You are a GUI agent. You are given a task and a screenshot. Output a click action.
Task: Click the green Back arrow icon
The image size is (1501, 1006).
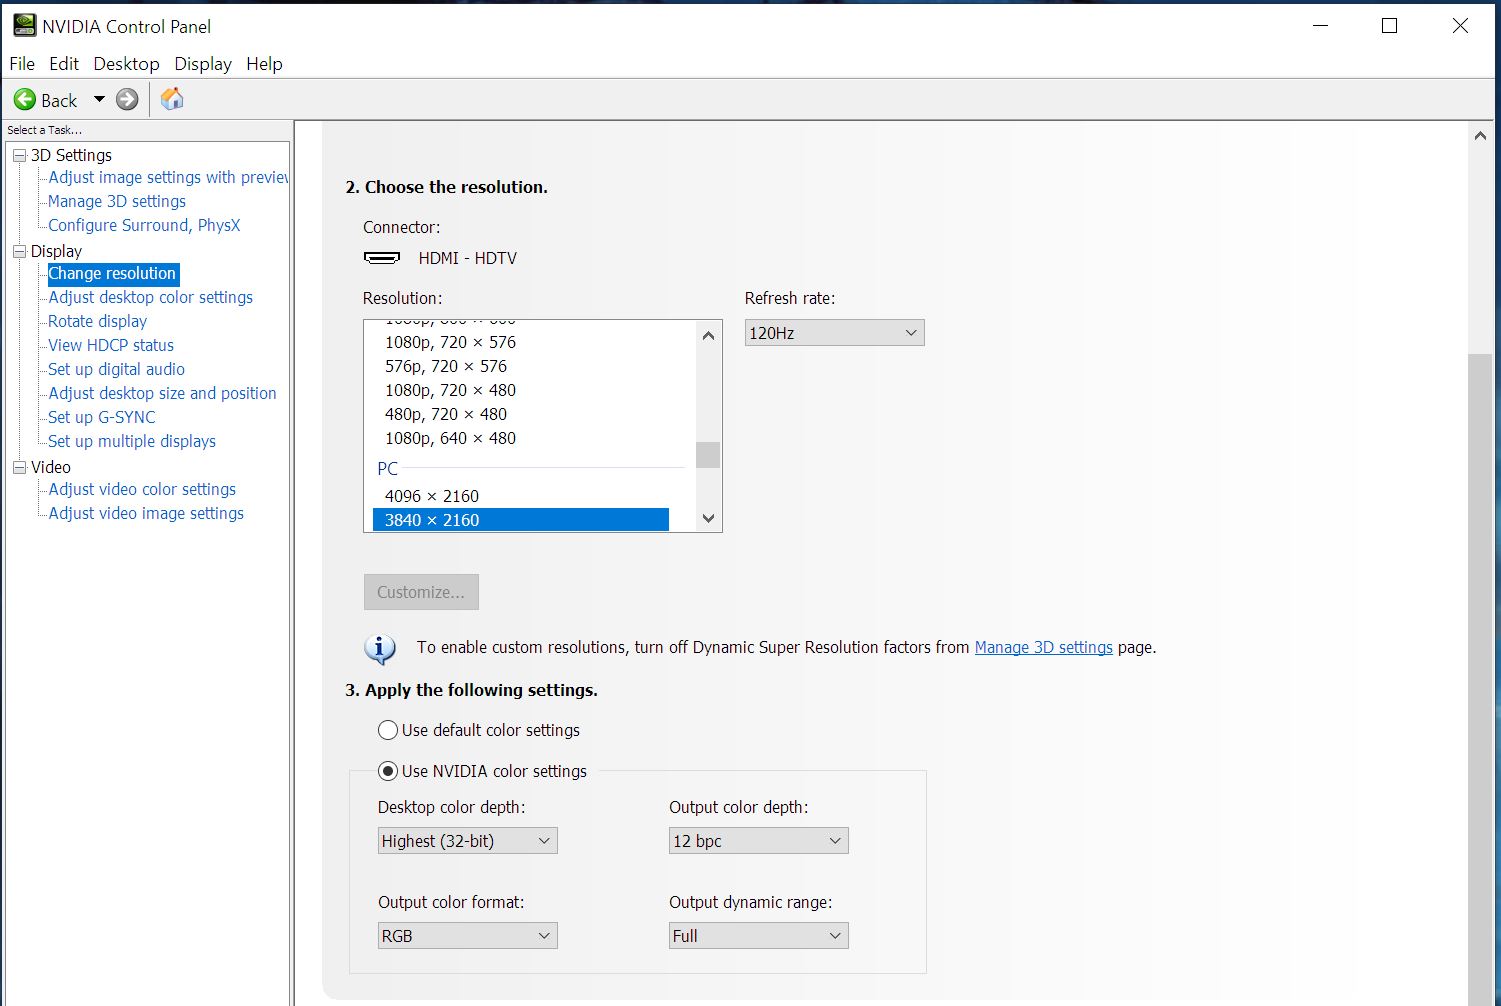click(x=25, y=99)
